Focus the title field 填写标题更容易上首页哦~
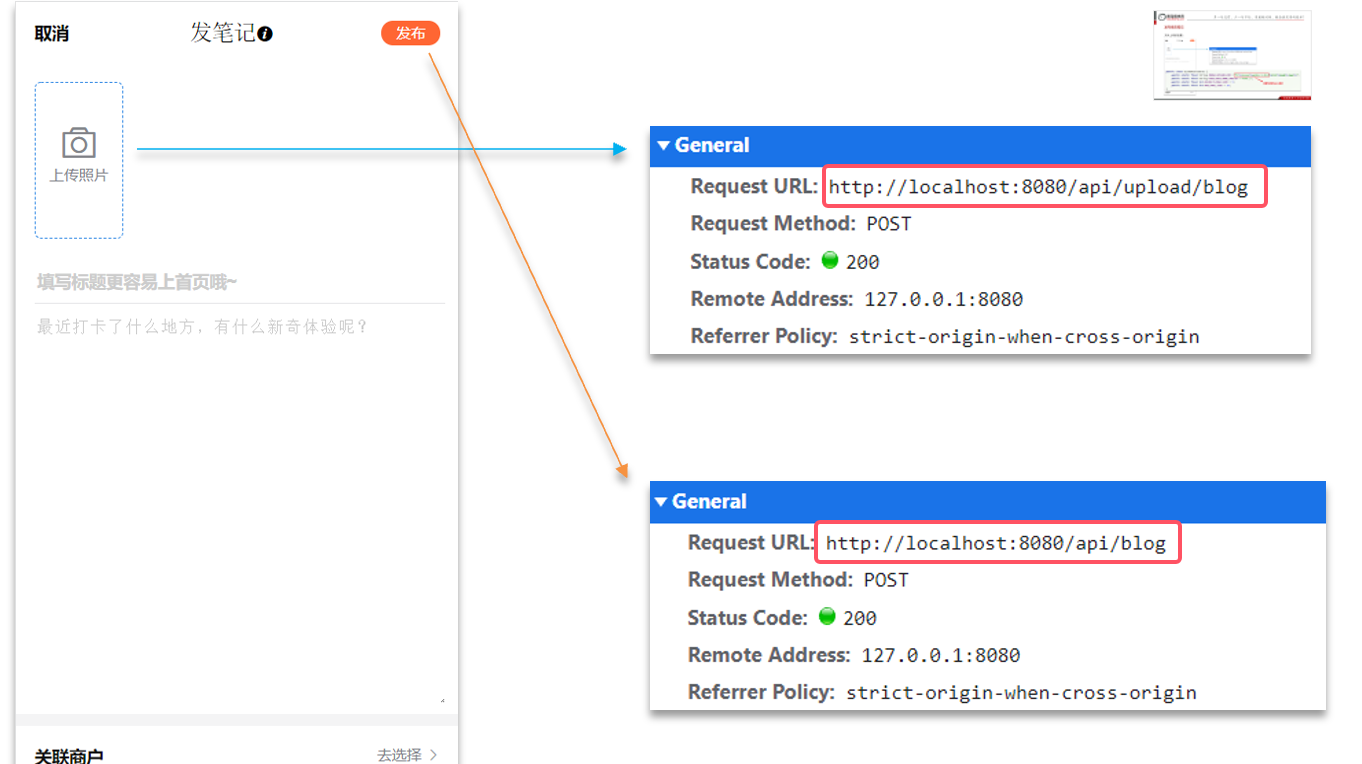The image size is (1362, 764). (x=240, y=283)
